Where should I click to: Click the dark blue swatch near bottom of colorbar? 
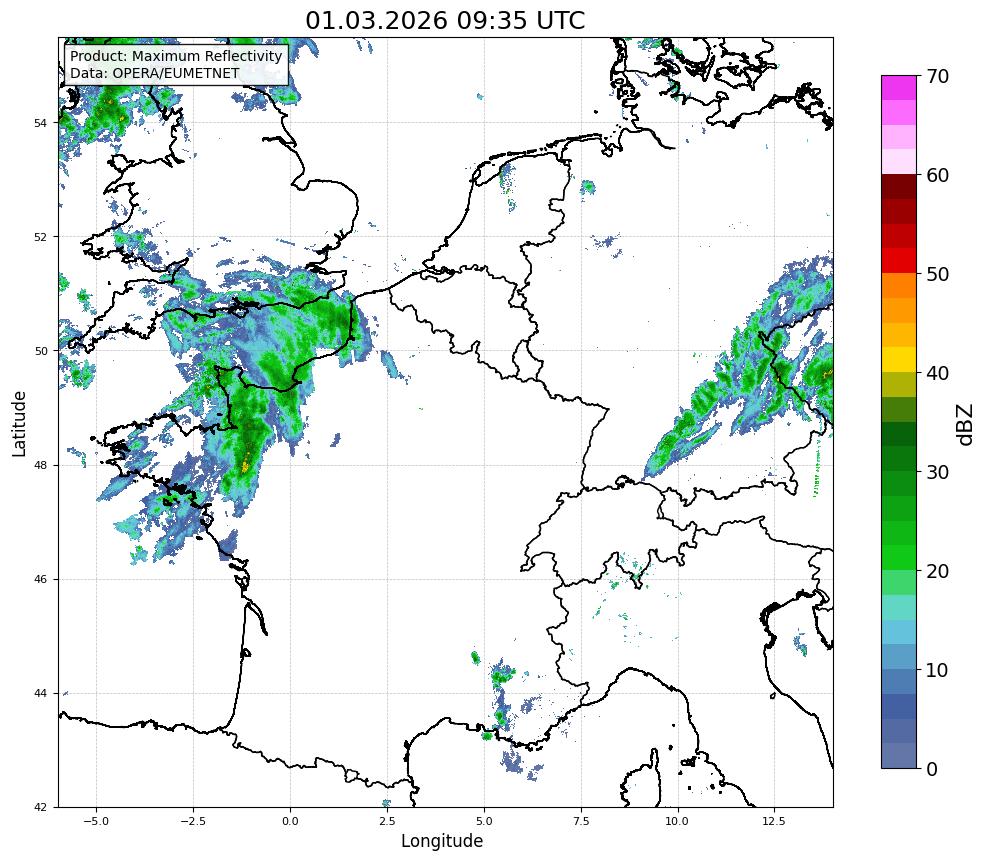pyautogui.click(x=899, y=706)
